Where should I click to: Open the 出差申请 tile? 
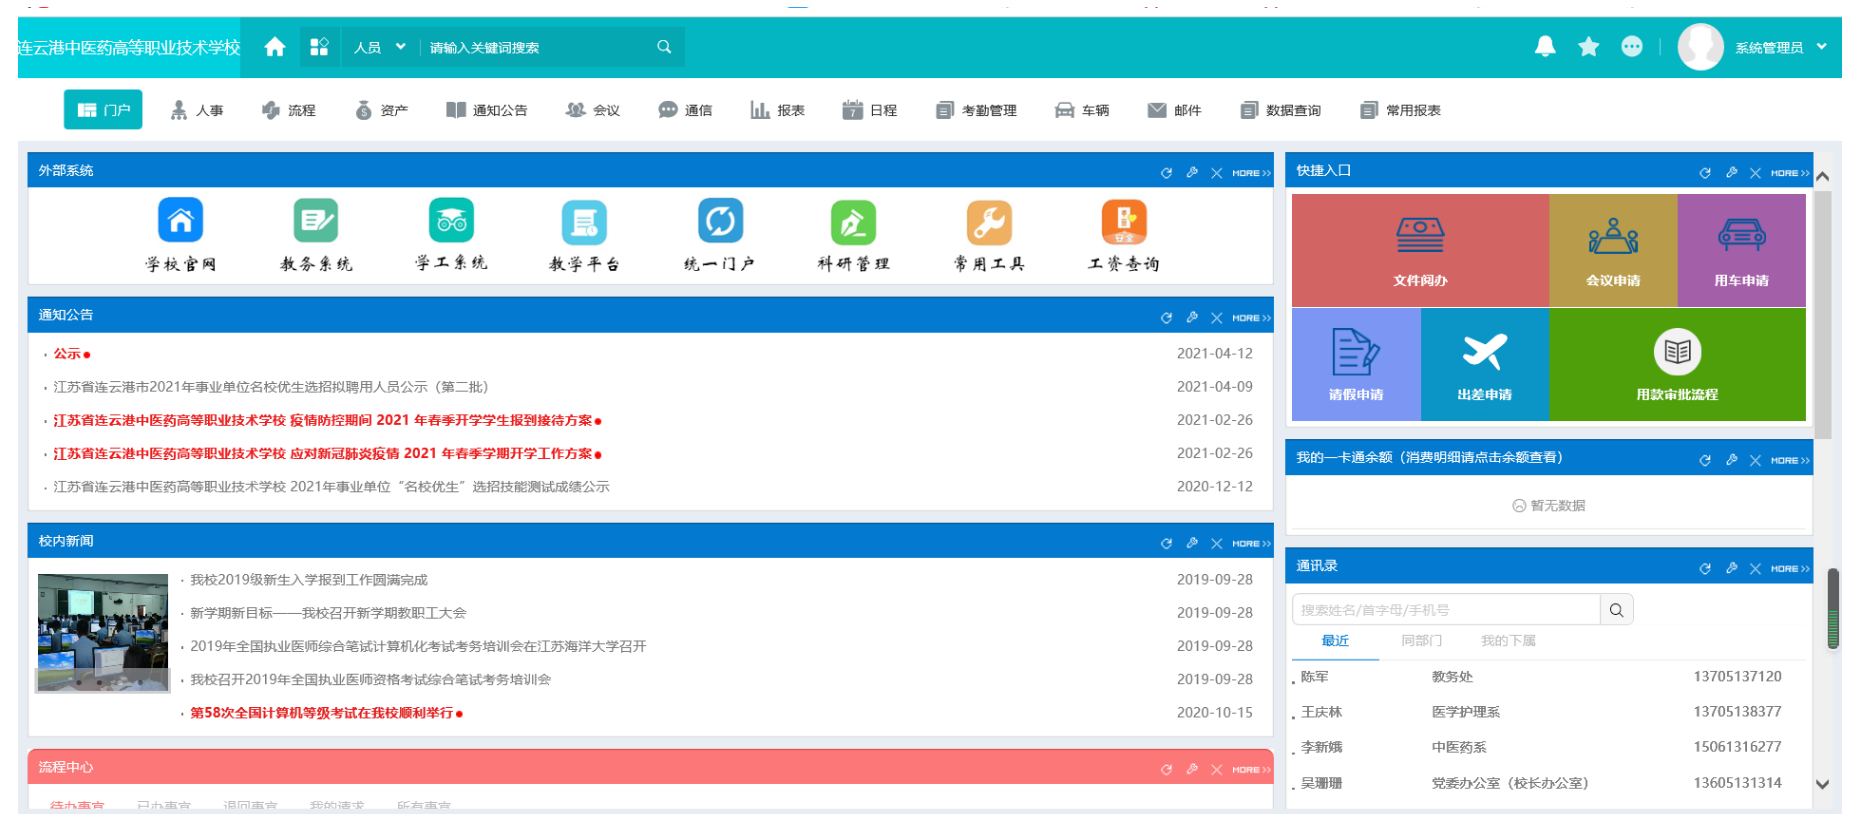[1485, 364]
